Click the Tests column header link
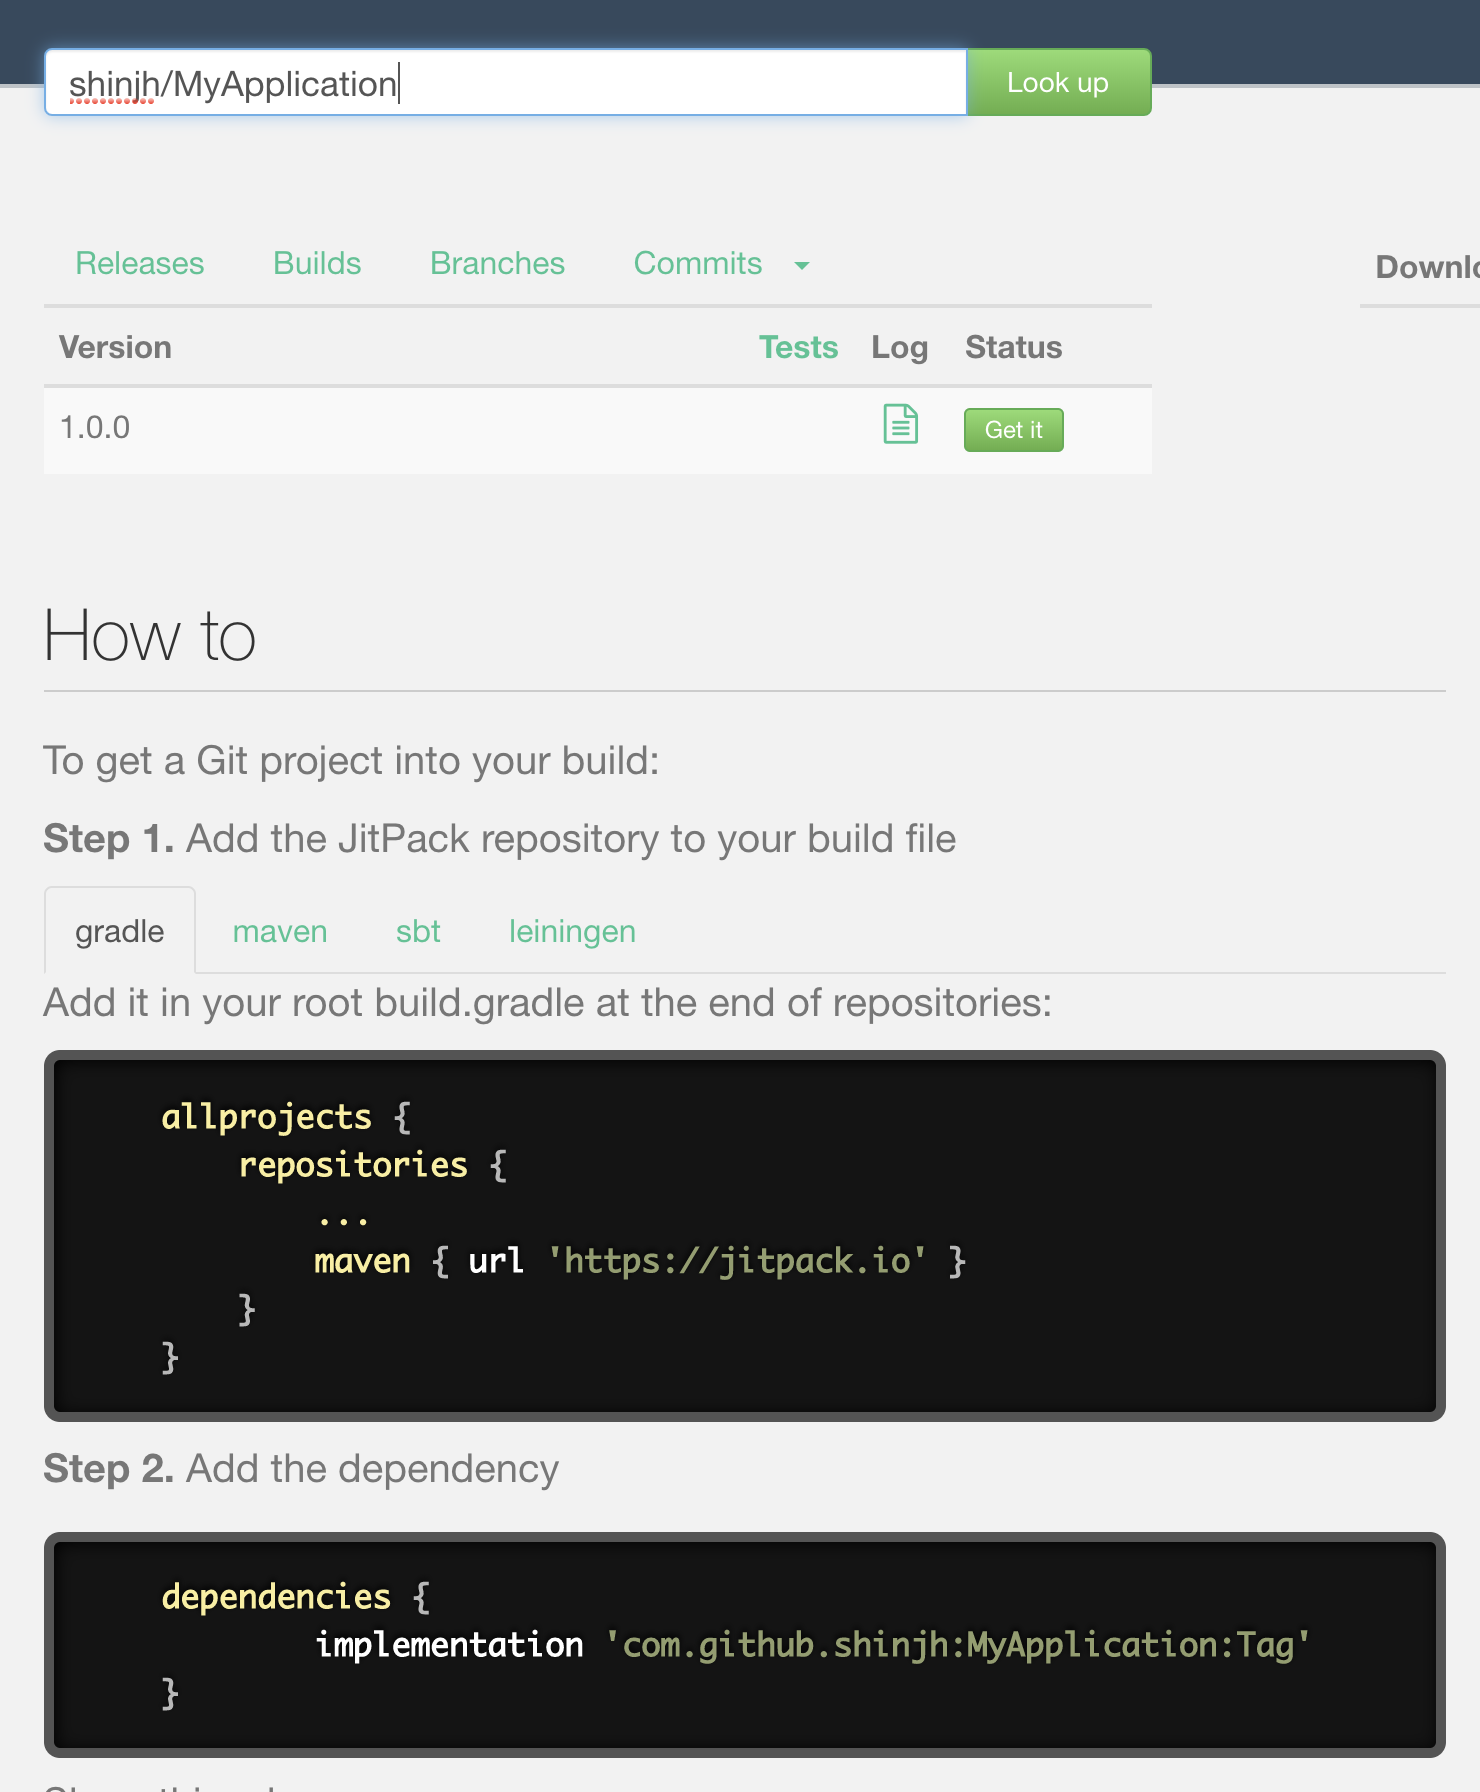 [798, 347]
